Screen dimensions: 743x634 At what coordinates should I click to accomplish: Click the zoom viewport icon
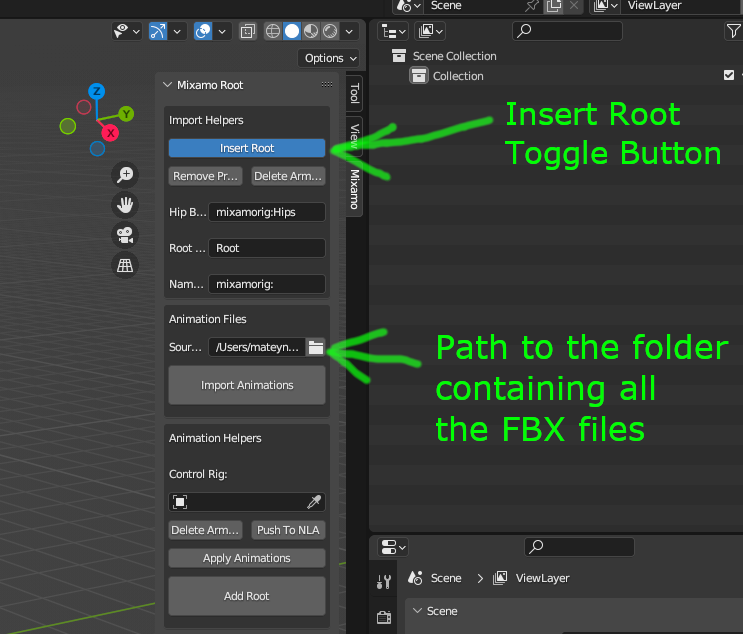[x=125, y=175]
